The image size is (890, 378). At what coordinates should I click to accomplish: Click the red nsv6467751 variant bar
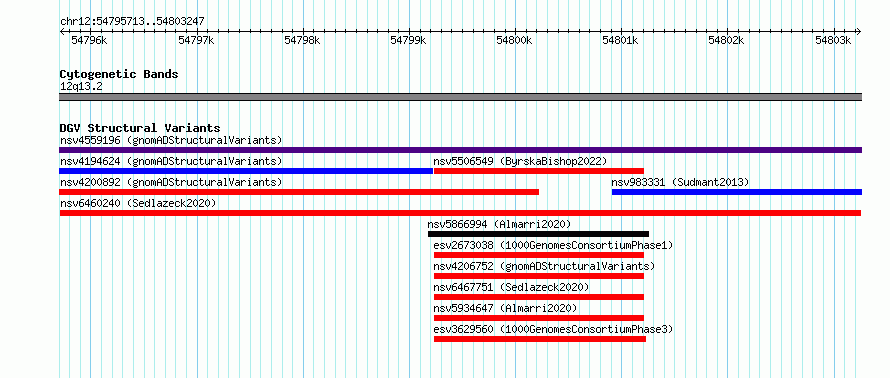[x=539, y=297]
